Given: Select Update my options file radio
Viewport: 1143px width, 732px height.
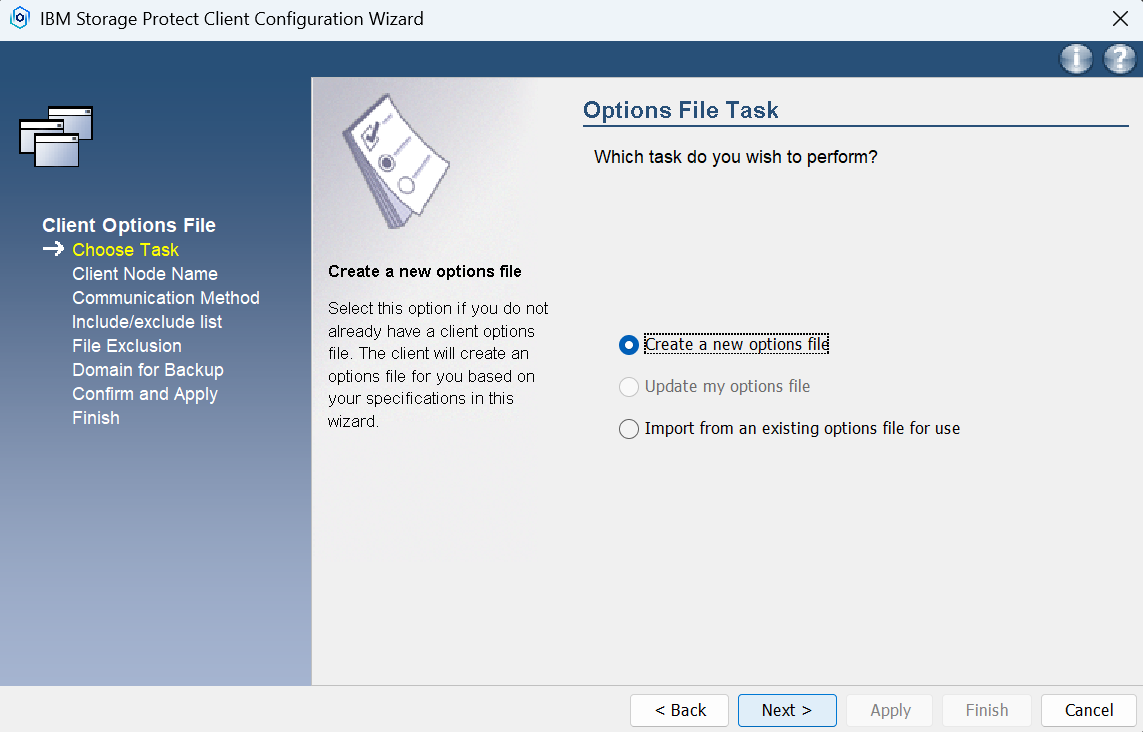Looking at the screenshot, I should coord(629,387).
